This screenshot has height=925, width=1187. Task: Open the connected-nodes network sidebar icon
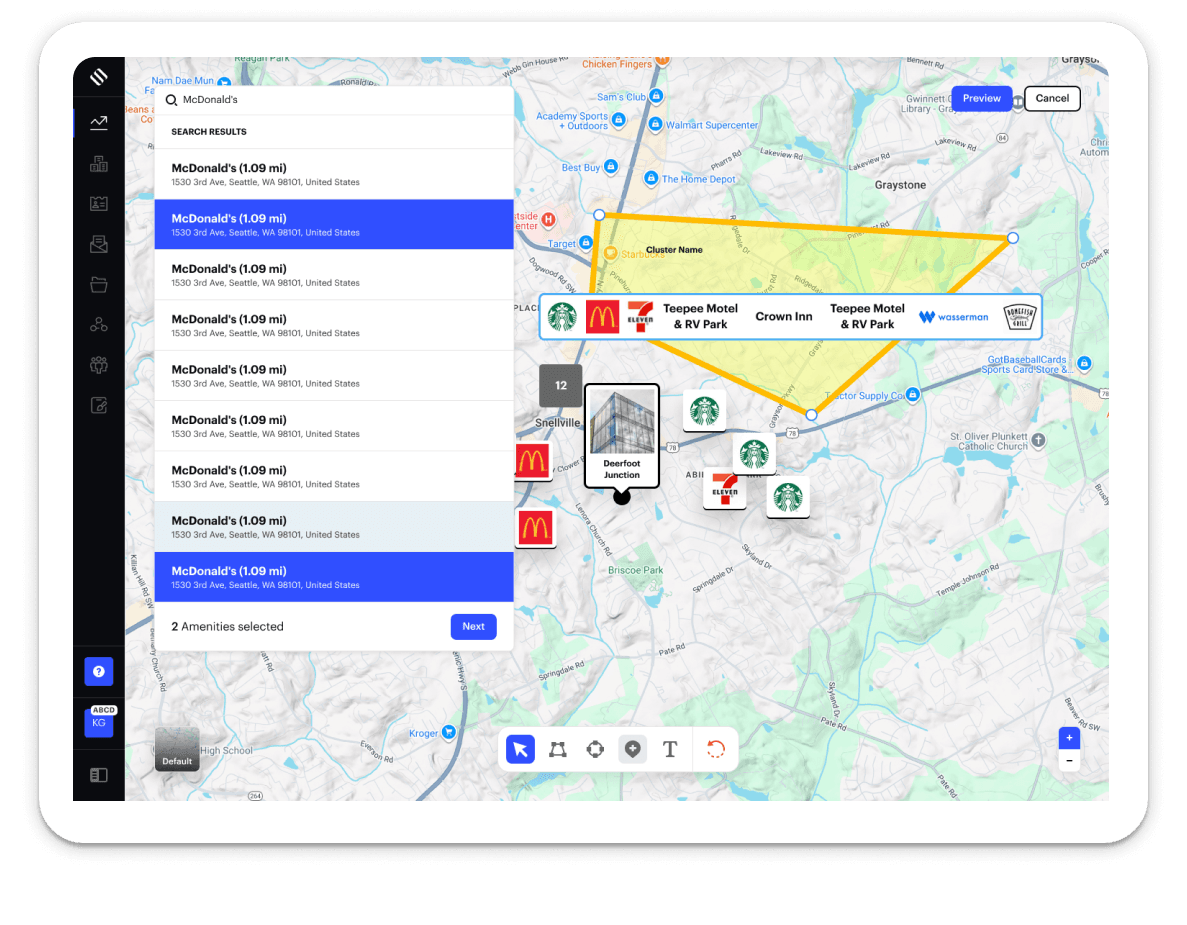click(x=98, y=325)
